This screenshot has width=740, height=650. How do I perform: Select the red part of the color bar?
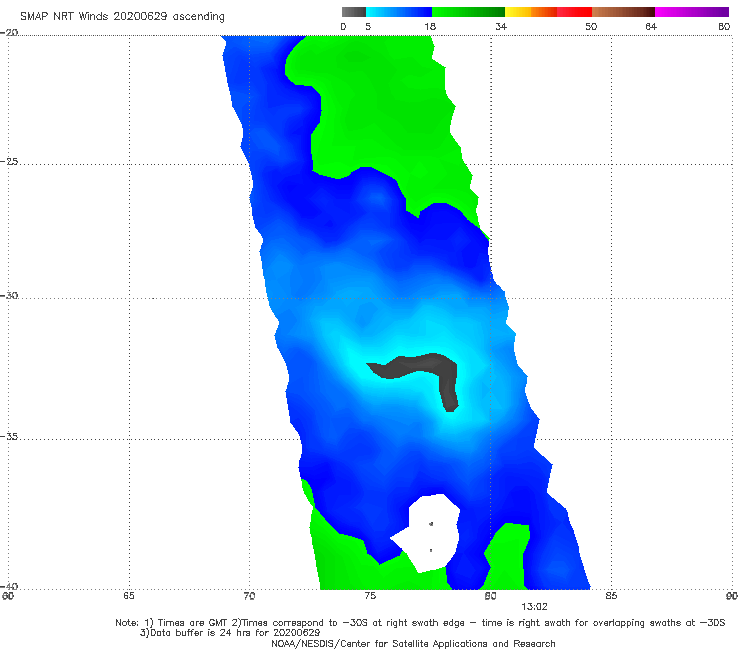[x=574, y=12]
